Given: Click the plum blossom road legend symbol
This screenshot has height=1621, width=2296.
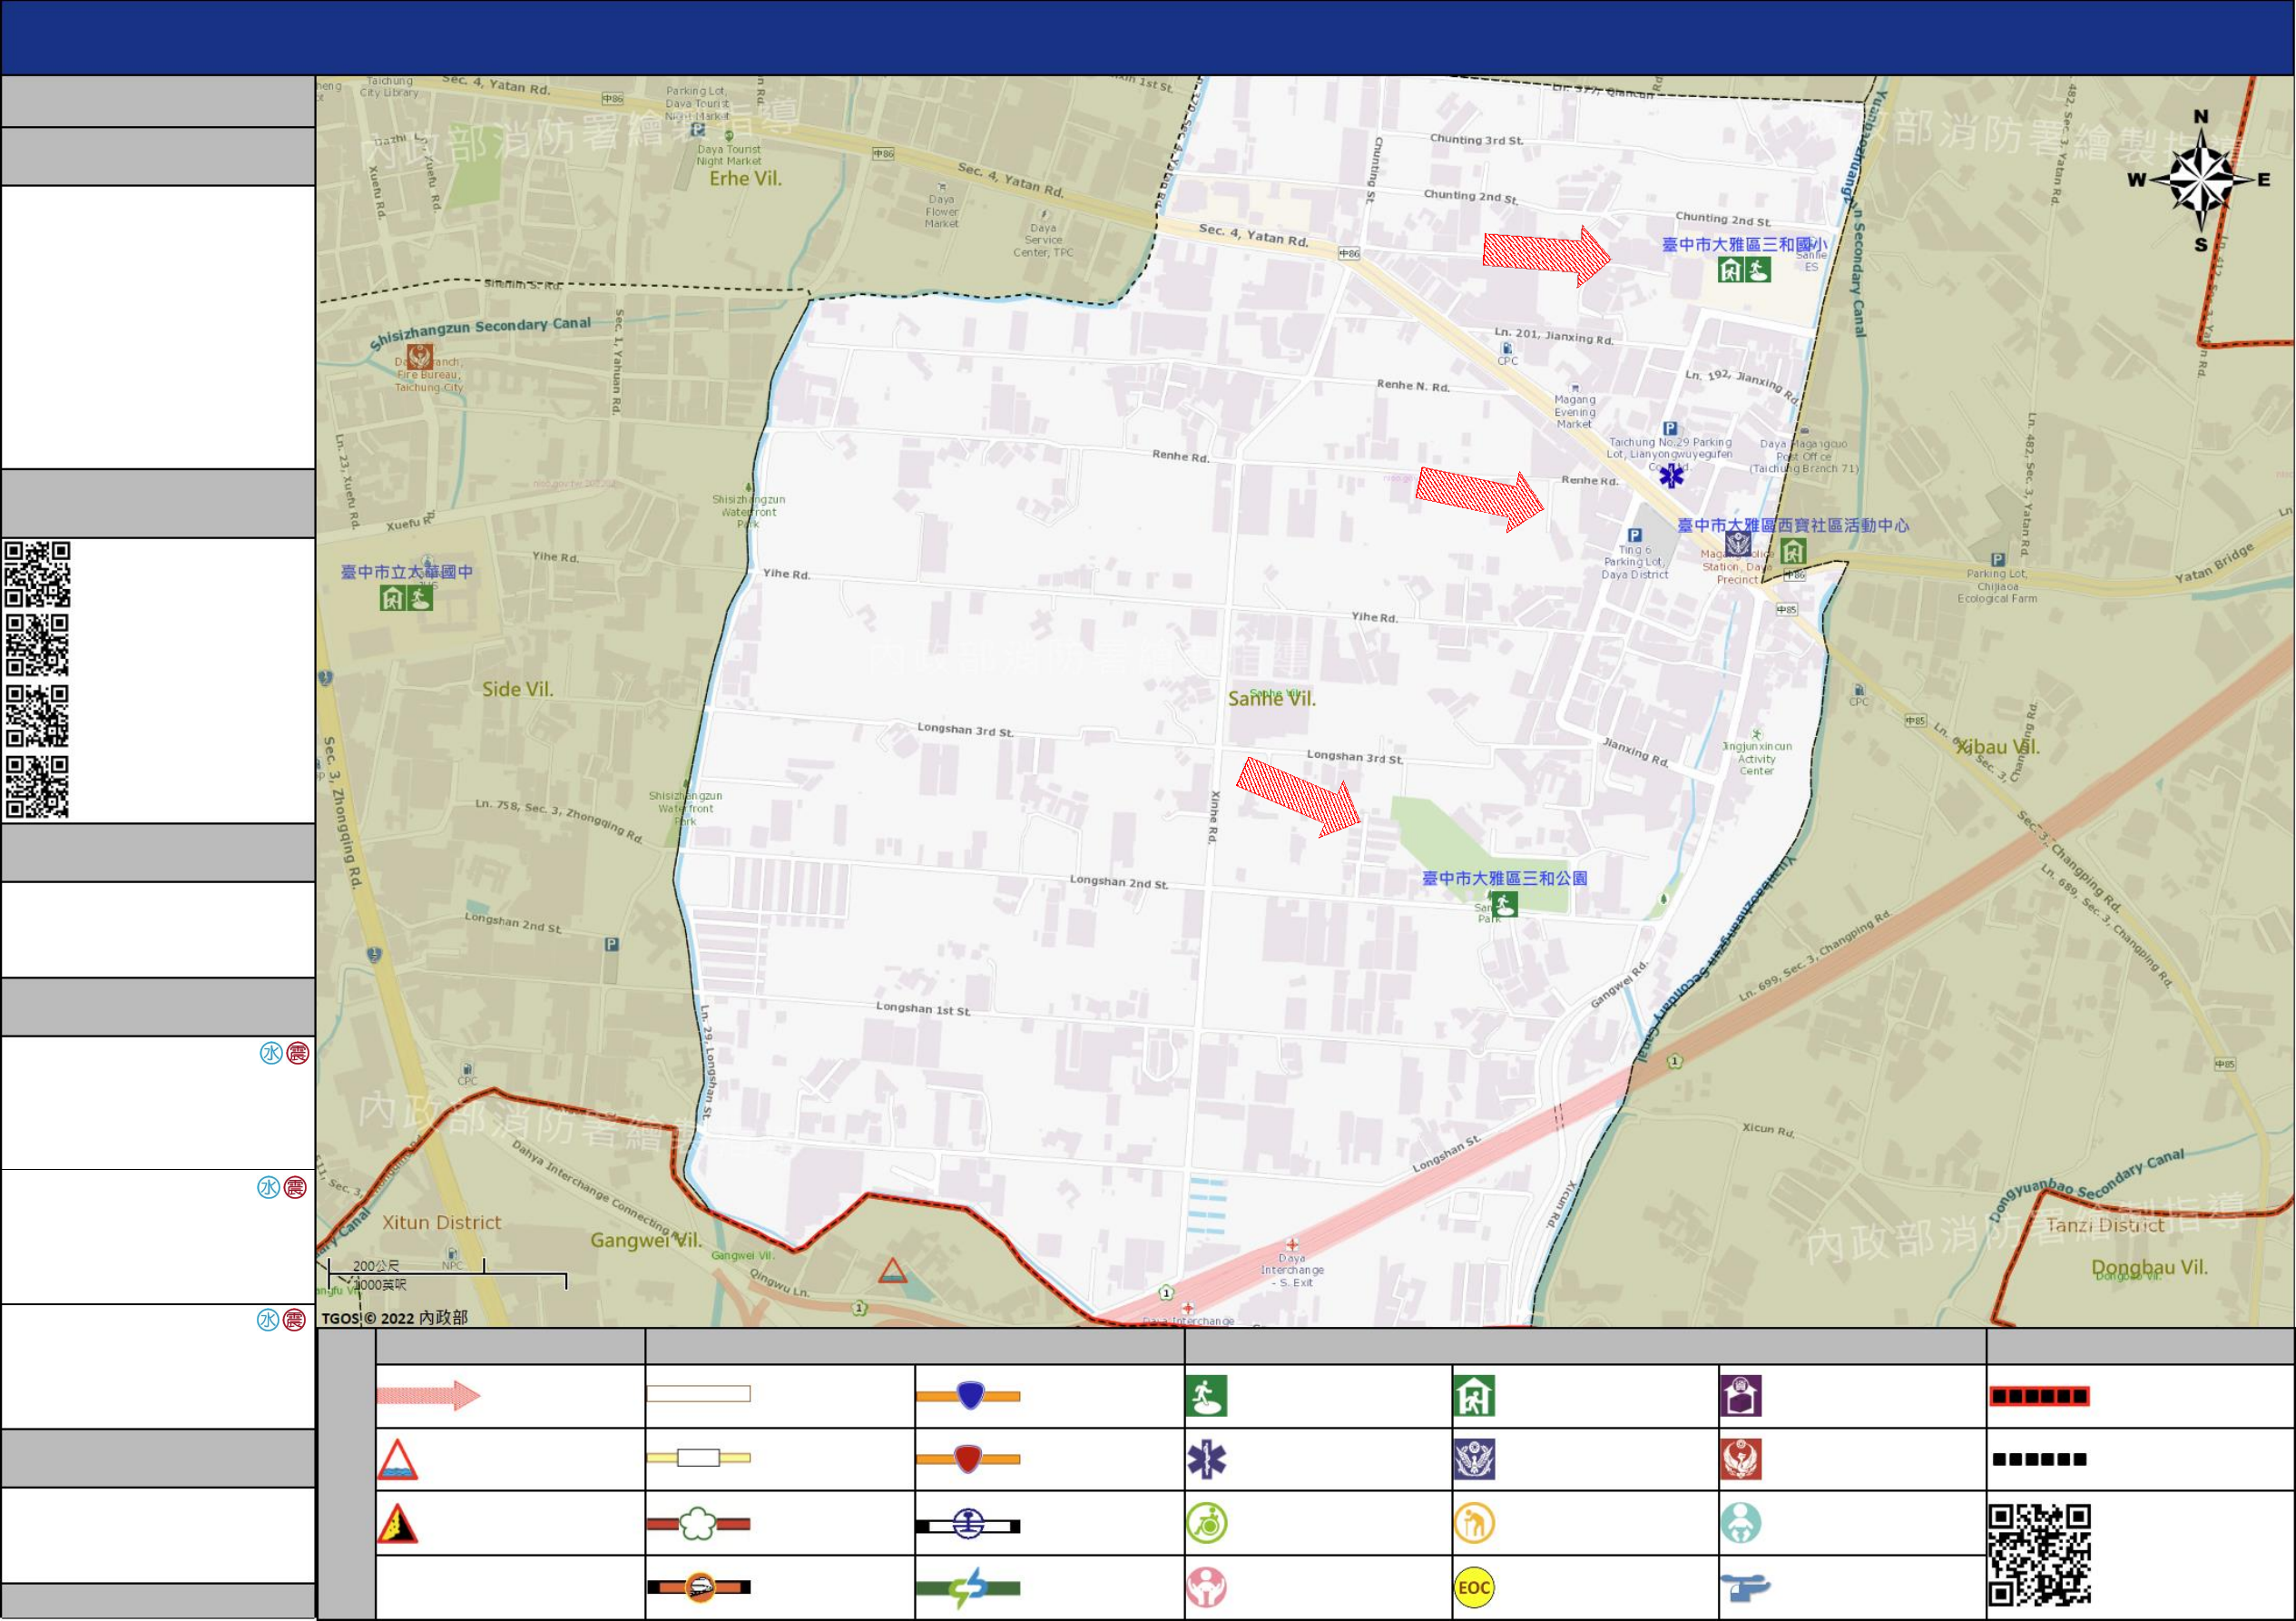Looking at the screenshot, I should (x=698, y=1524).
